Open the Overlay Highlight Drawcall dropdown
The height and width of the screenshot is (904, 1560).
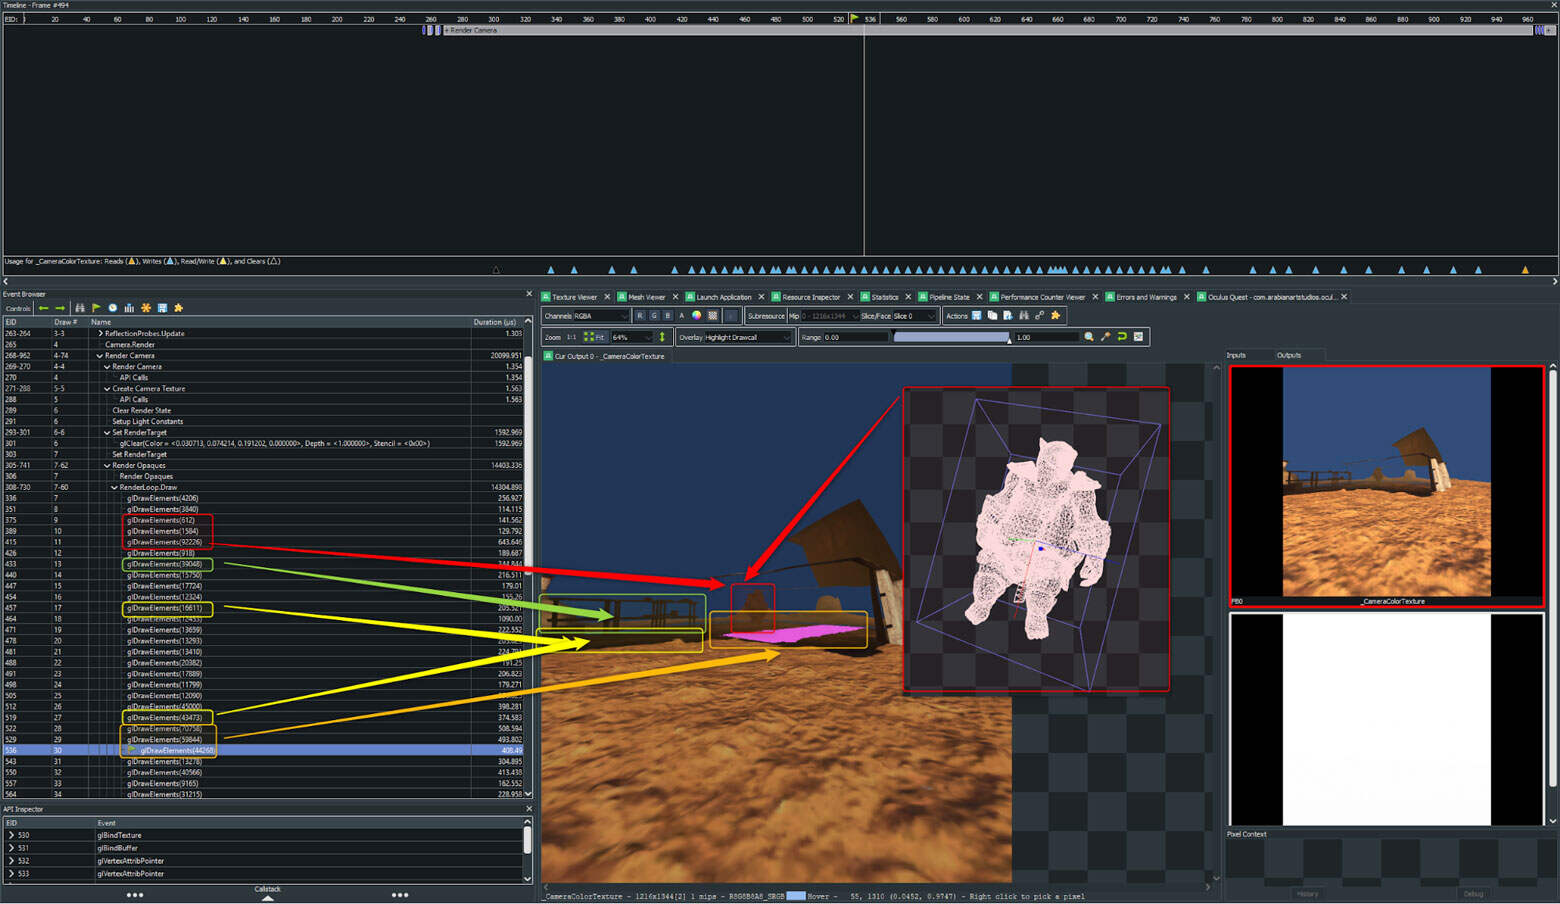point(735,337)
